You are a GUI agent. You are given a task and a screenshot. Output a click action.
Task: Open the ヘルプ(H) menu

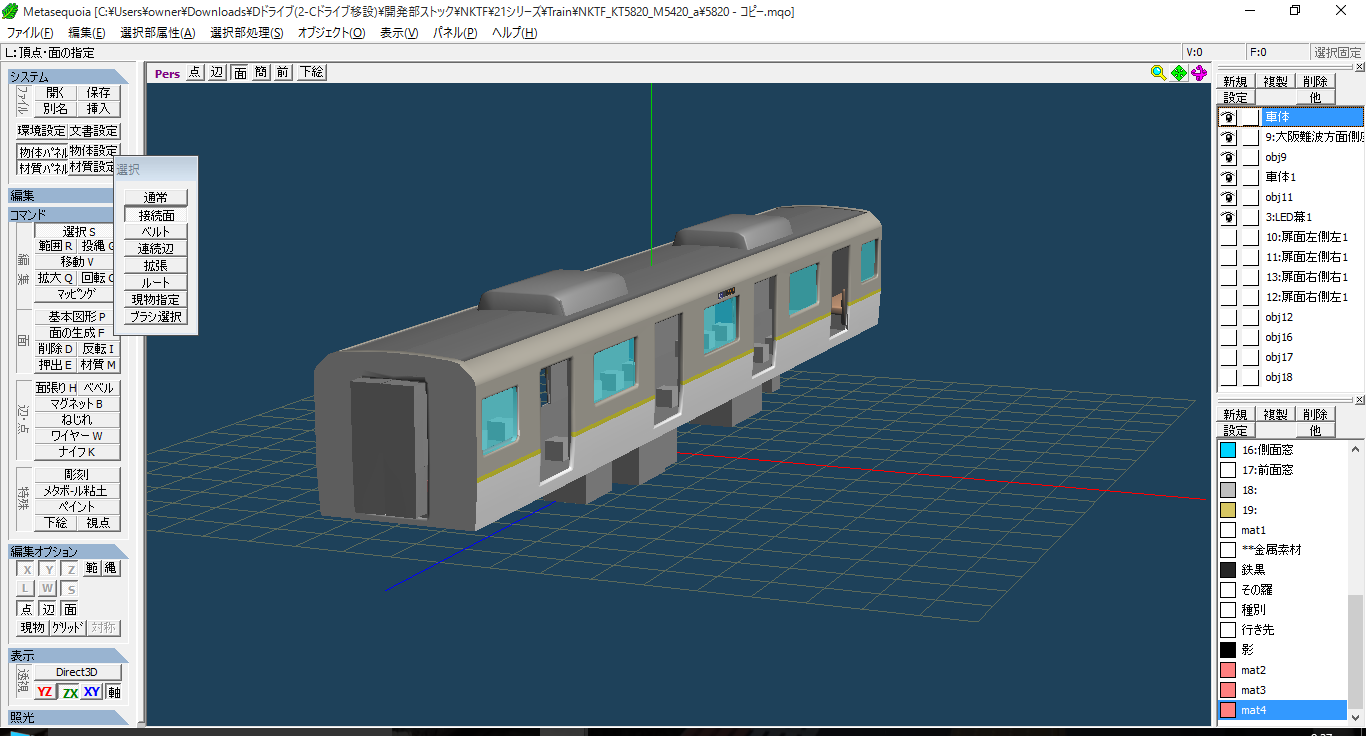coord(514,33)
